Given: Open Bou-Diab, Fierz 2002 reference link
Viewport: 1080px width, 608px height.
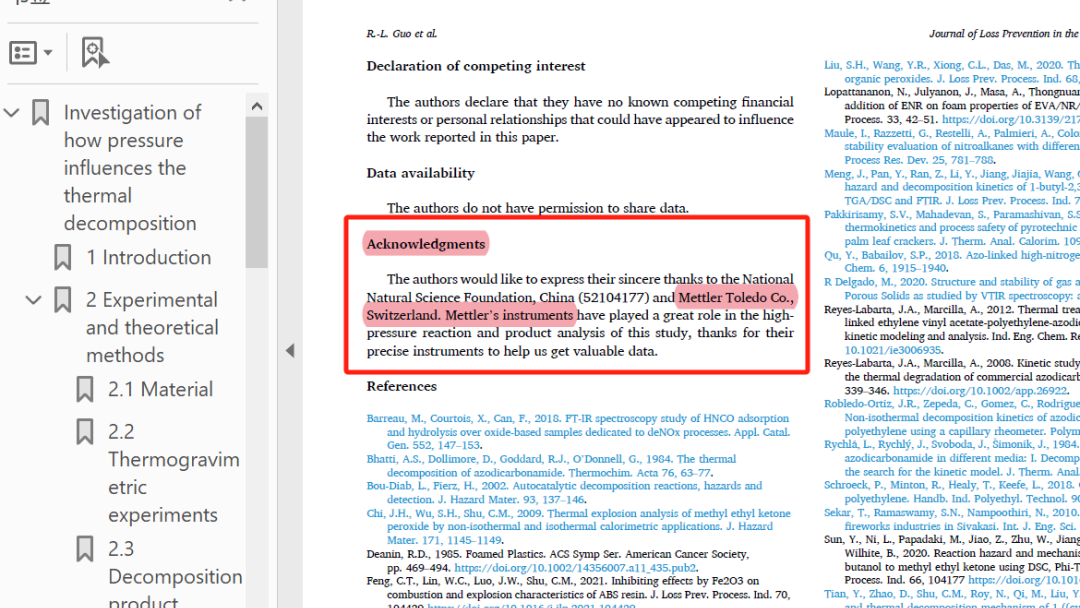Looking at the screenshot, I should point(564,492).
